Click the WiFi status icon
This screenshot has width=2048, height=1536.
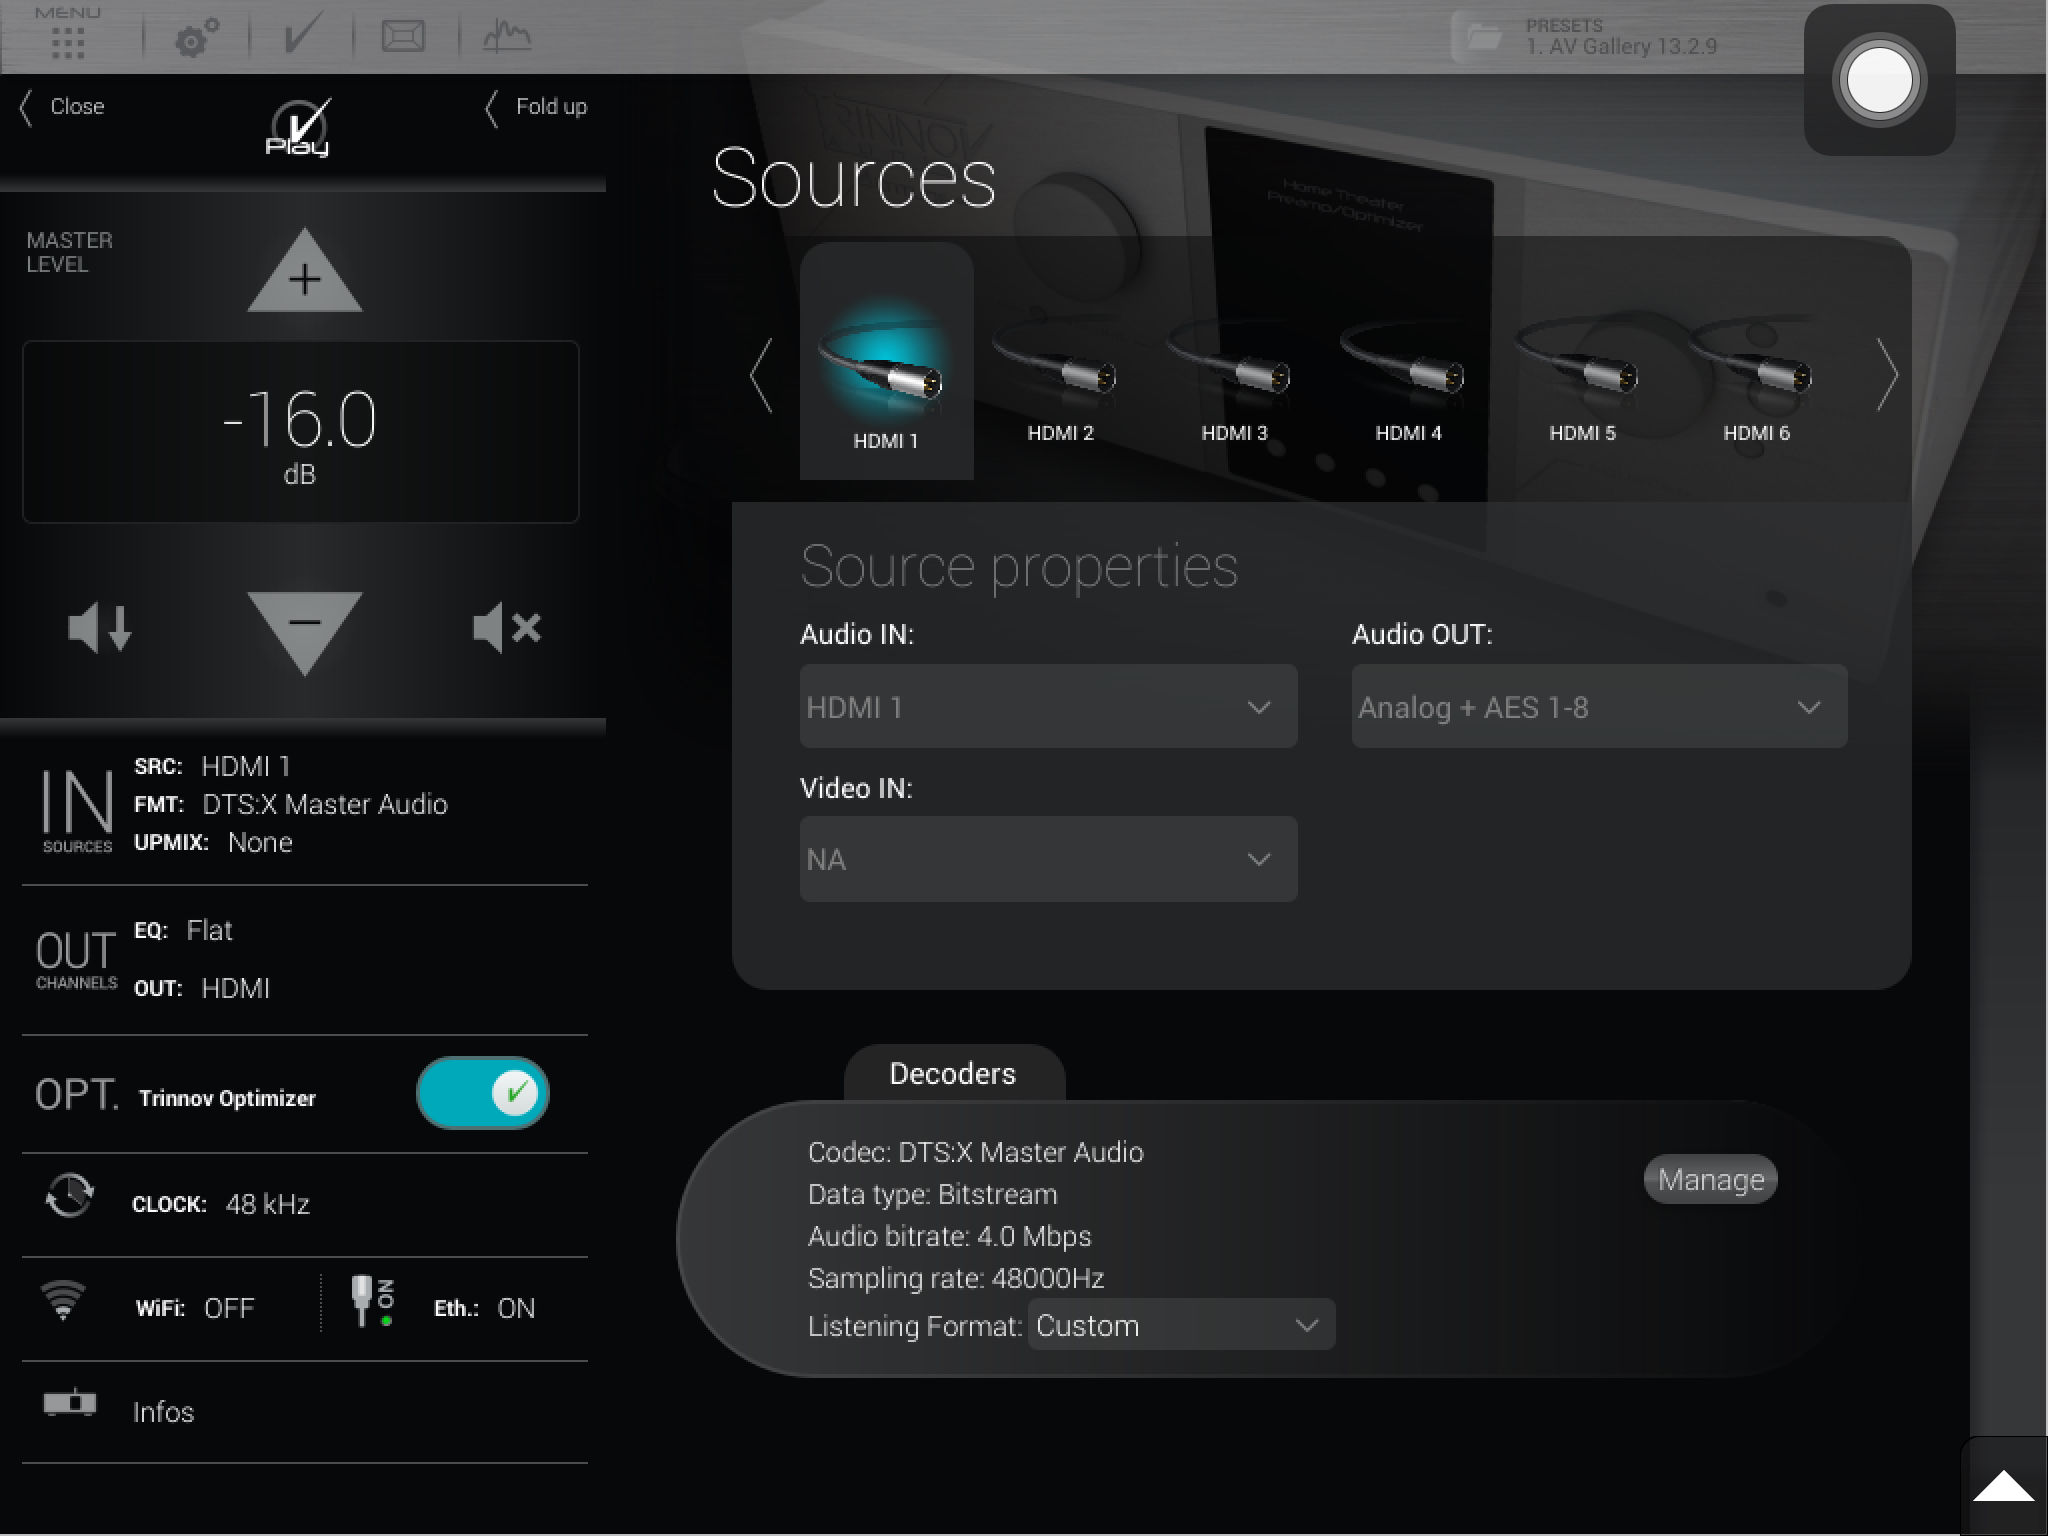[x=62, y=1302]
